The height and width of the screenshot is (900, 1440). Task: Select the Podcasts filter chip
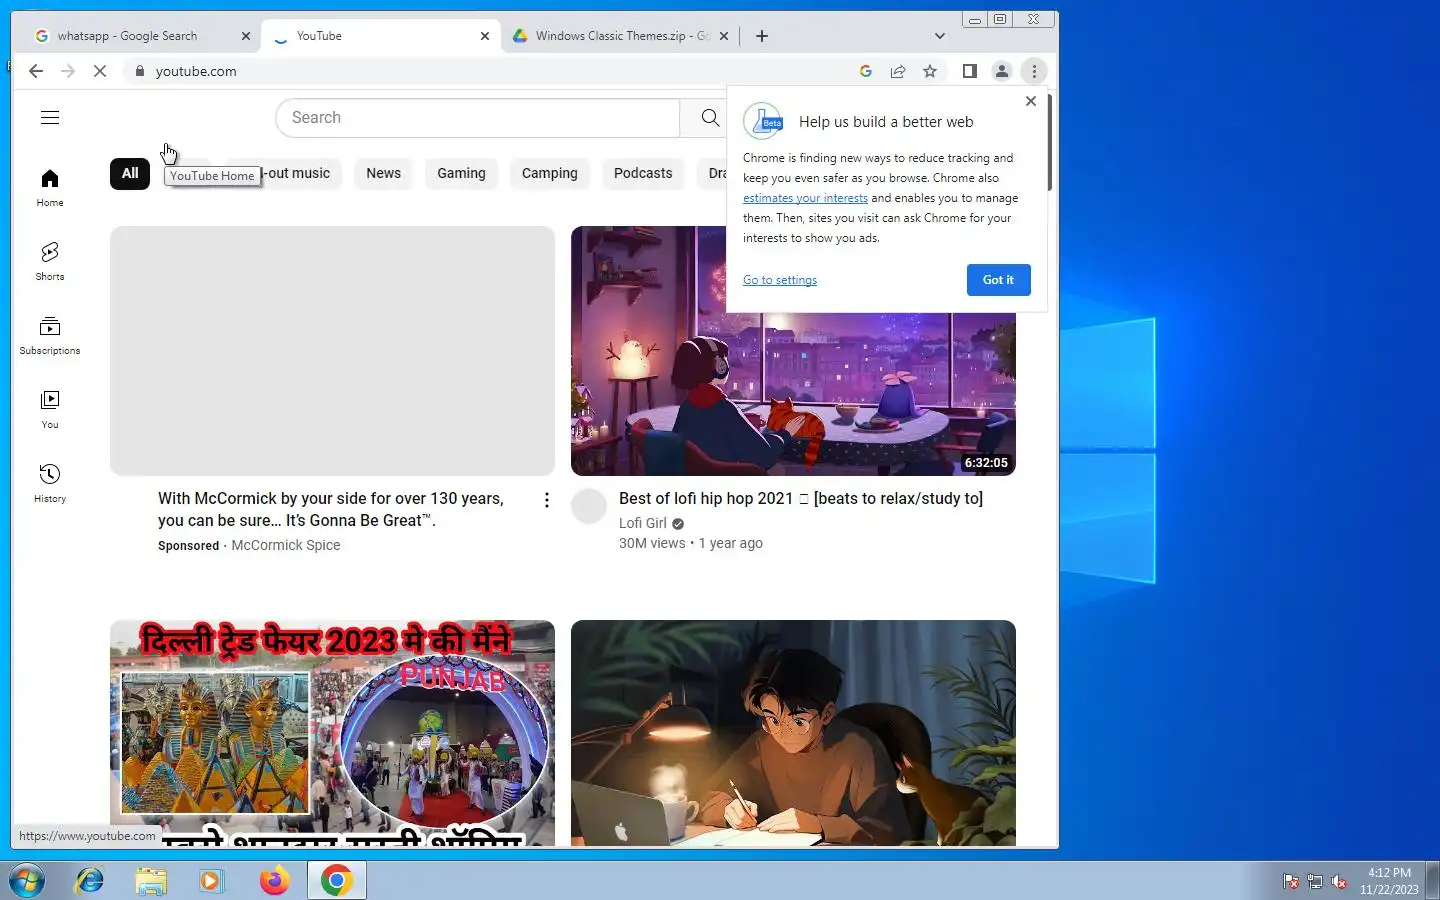pyautogui.click(x=643, y=173)
